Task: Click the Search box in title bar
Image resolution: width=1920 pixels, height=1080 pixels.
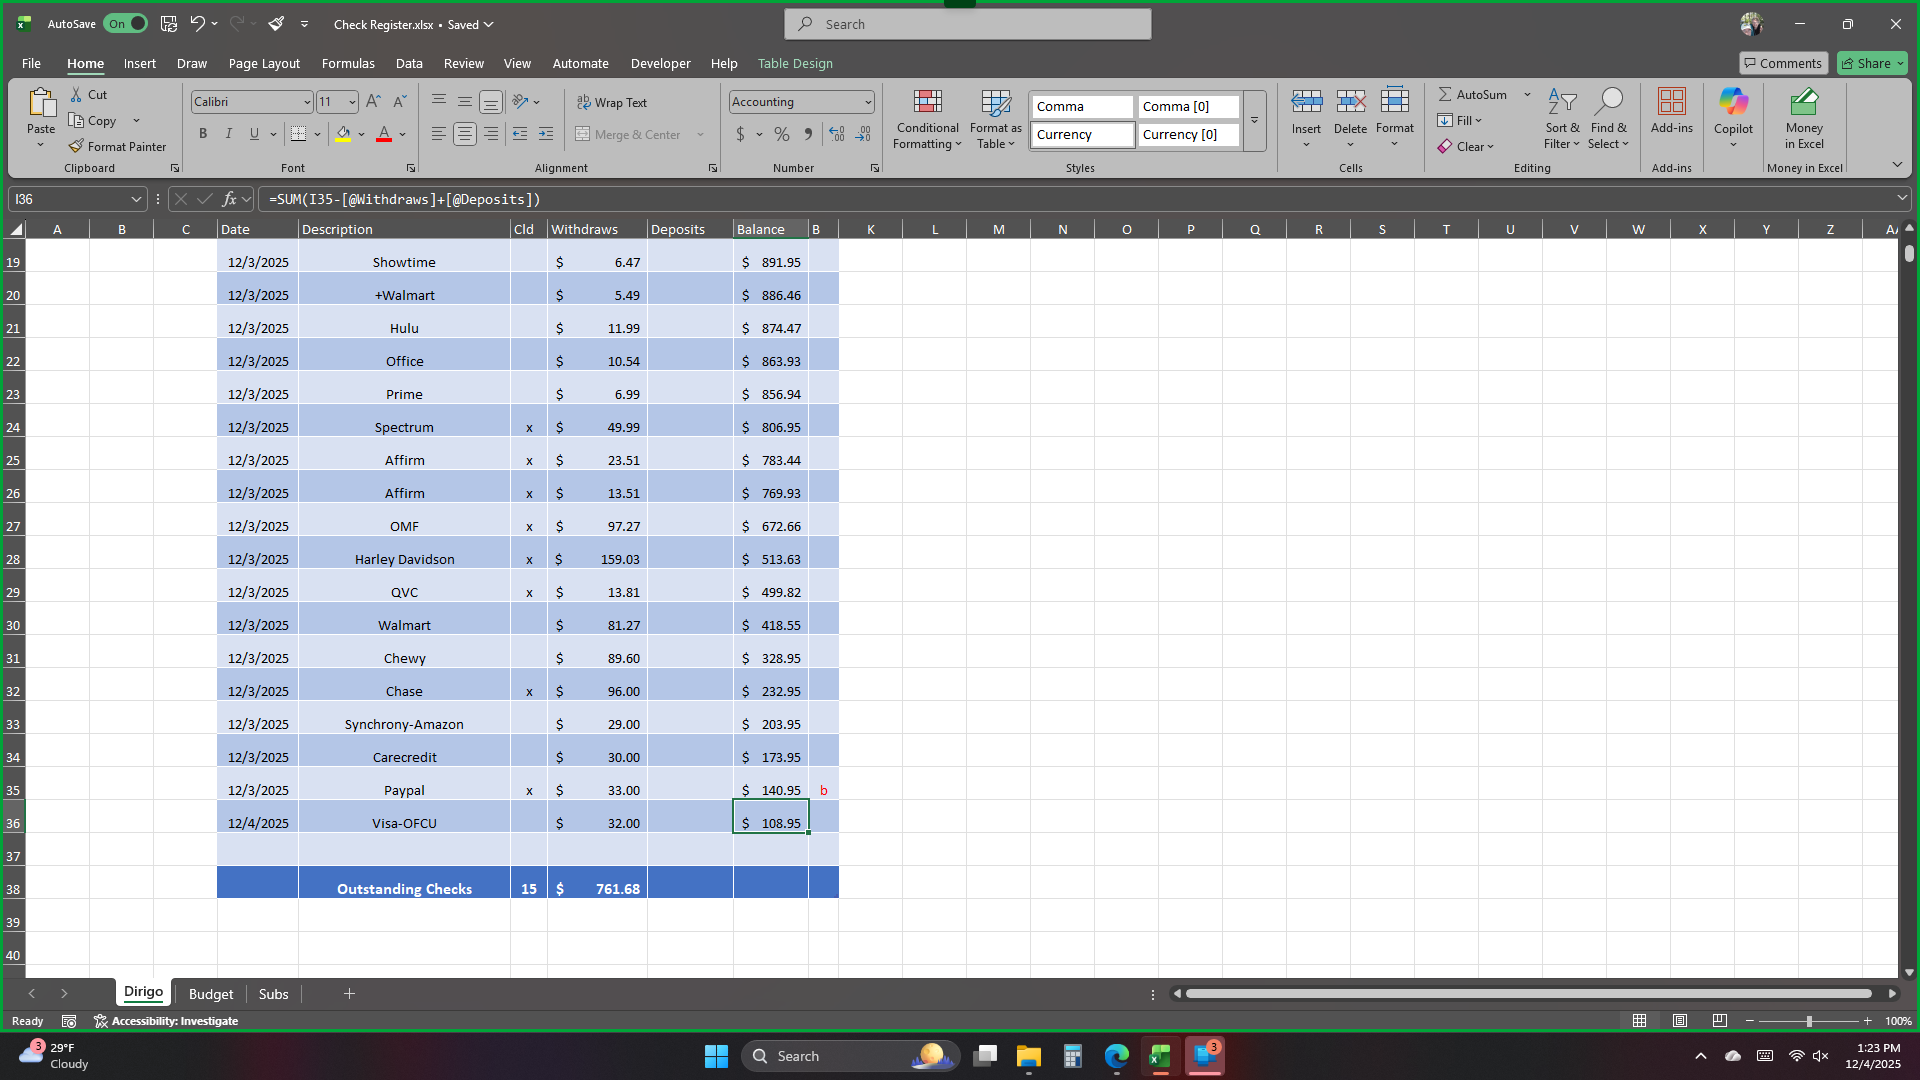Action: coord(967,24)
